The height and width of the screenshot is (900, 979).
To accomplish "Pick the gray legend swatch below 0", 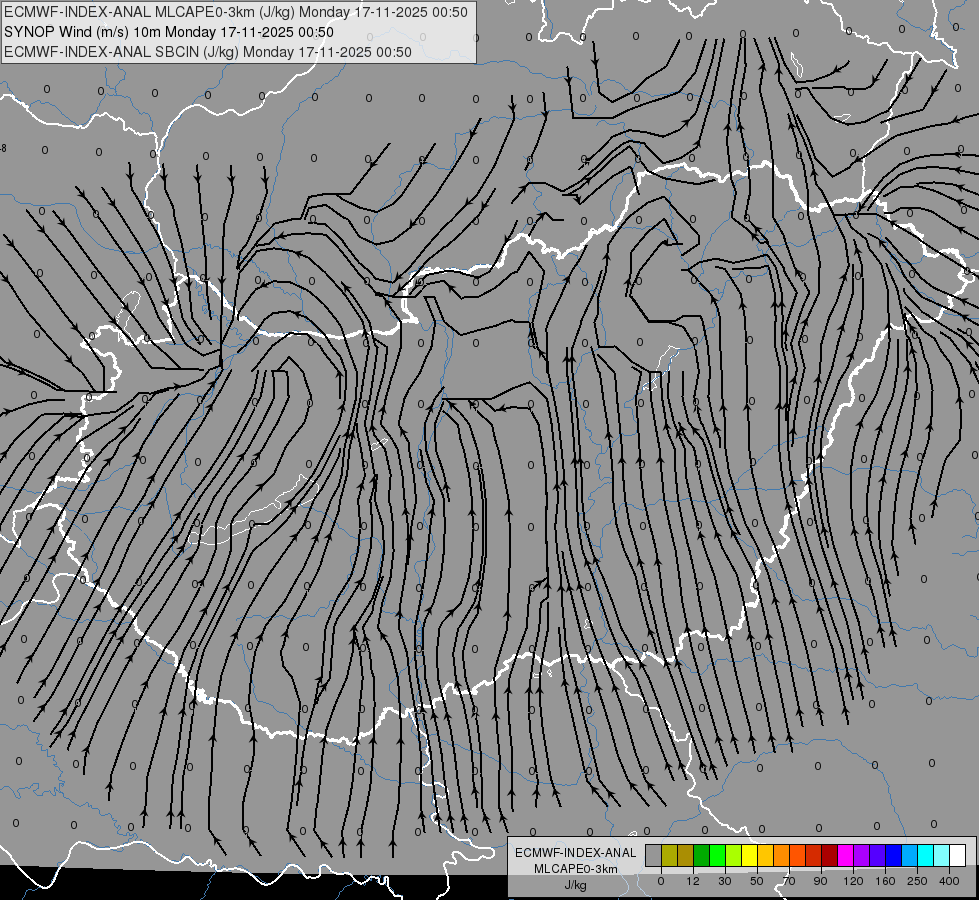I will (654, 856).
